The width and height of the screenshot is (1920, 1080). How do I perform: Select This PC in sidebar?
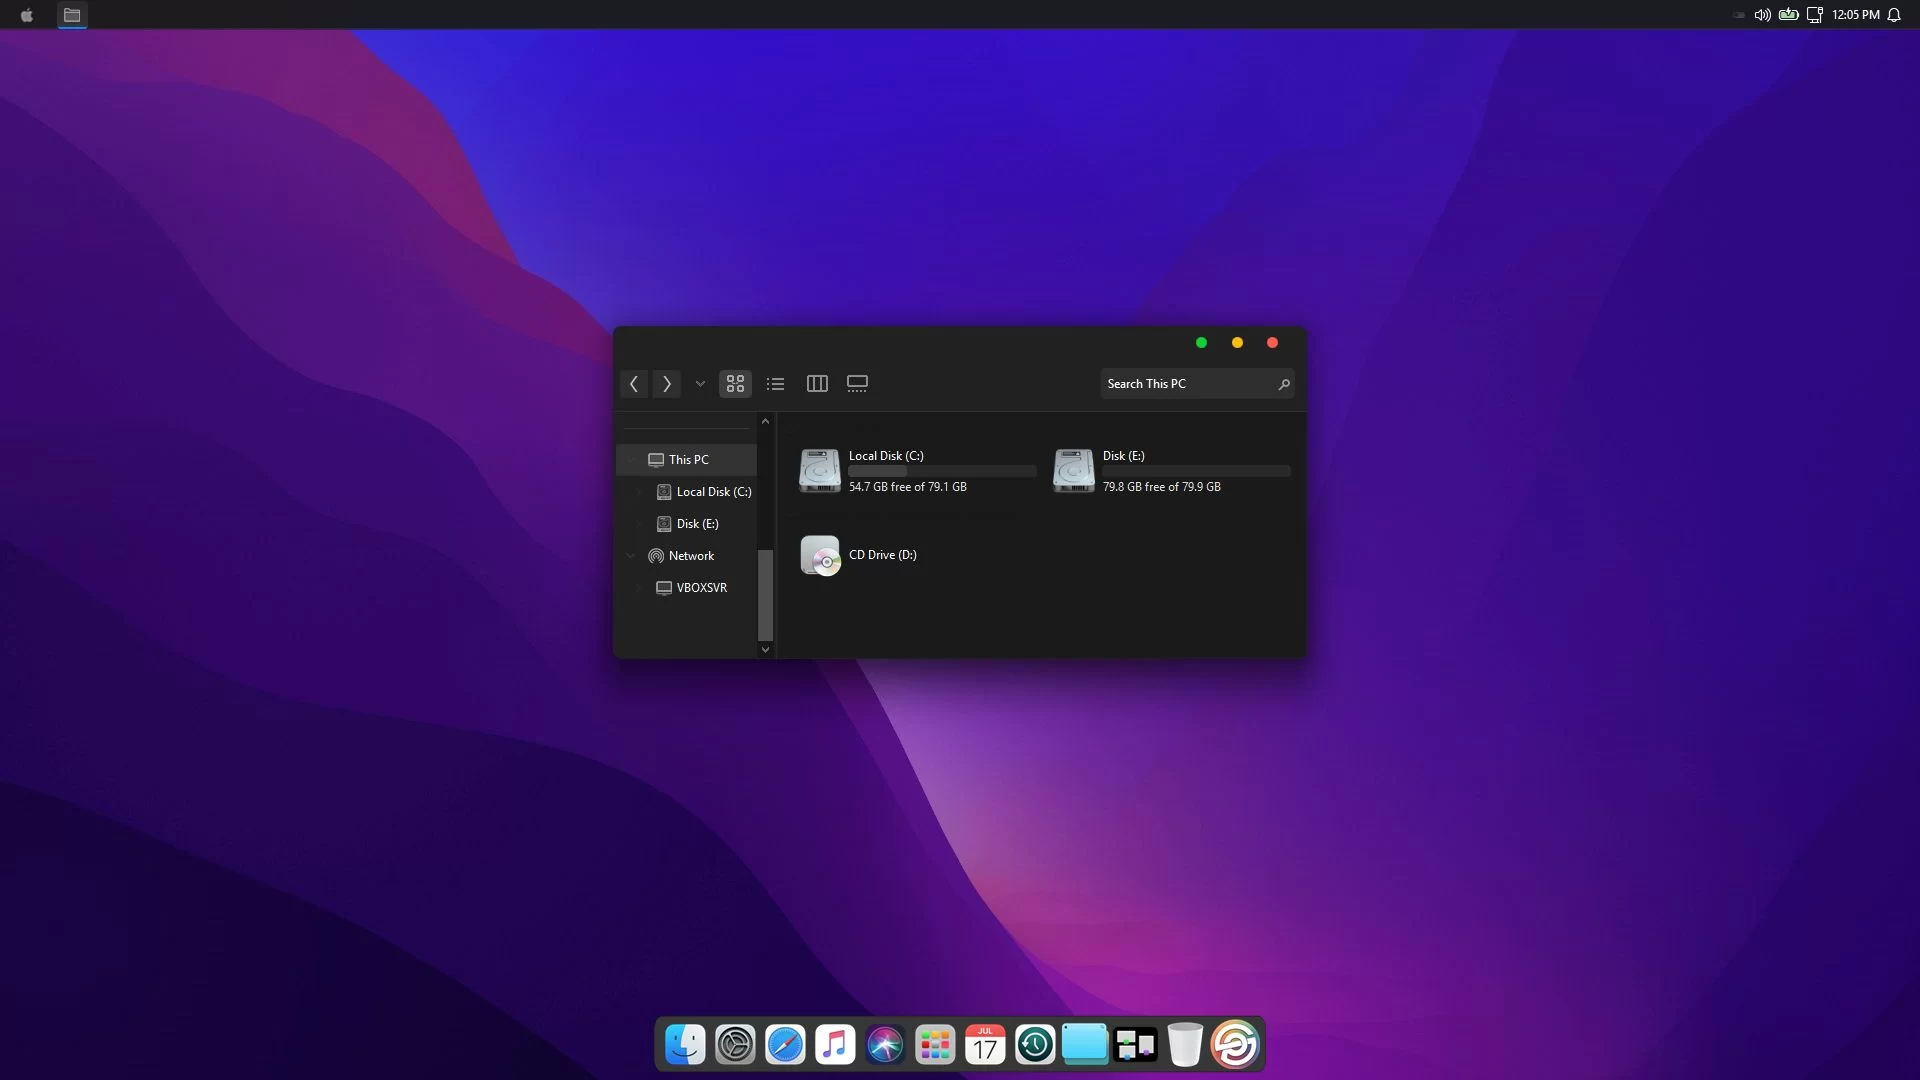(x=688, y=460)
